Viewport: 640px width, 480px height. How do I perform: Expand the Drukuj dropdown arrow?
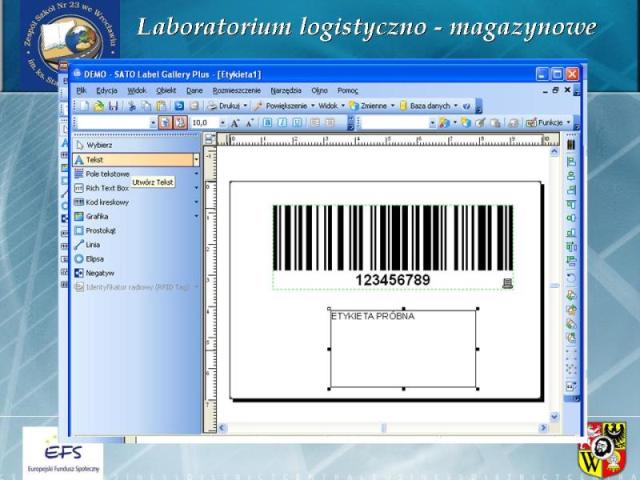click(245, 106)
